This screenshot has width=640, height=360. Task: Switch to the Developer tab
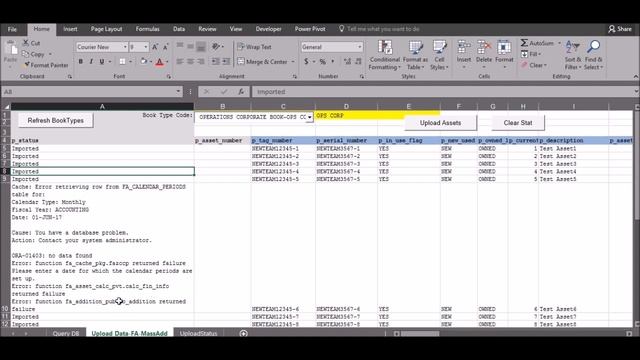click(x=269, y=29)
